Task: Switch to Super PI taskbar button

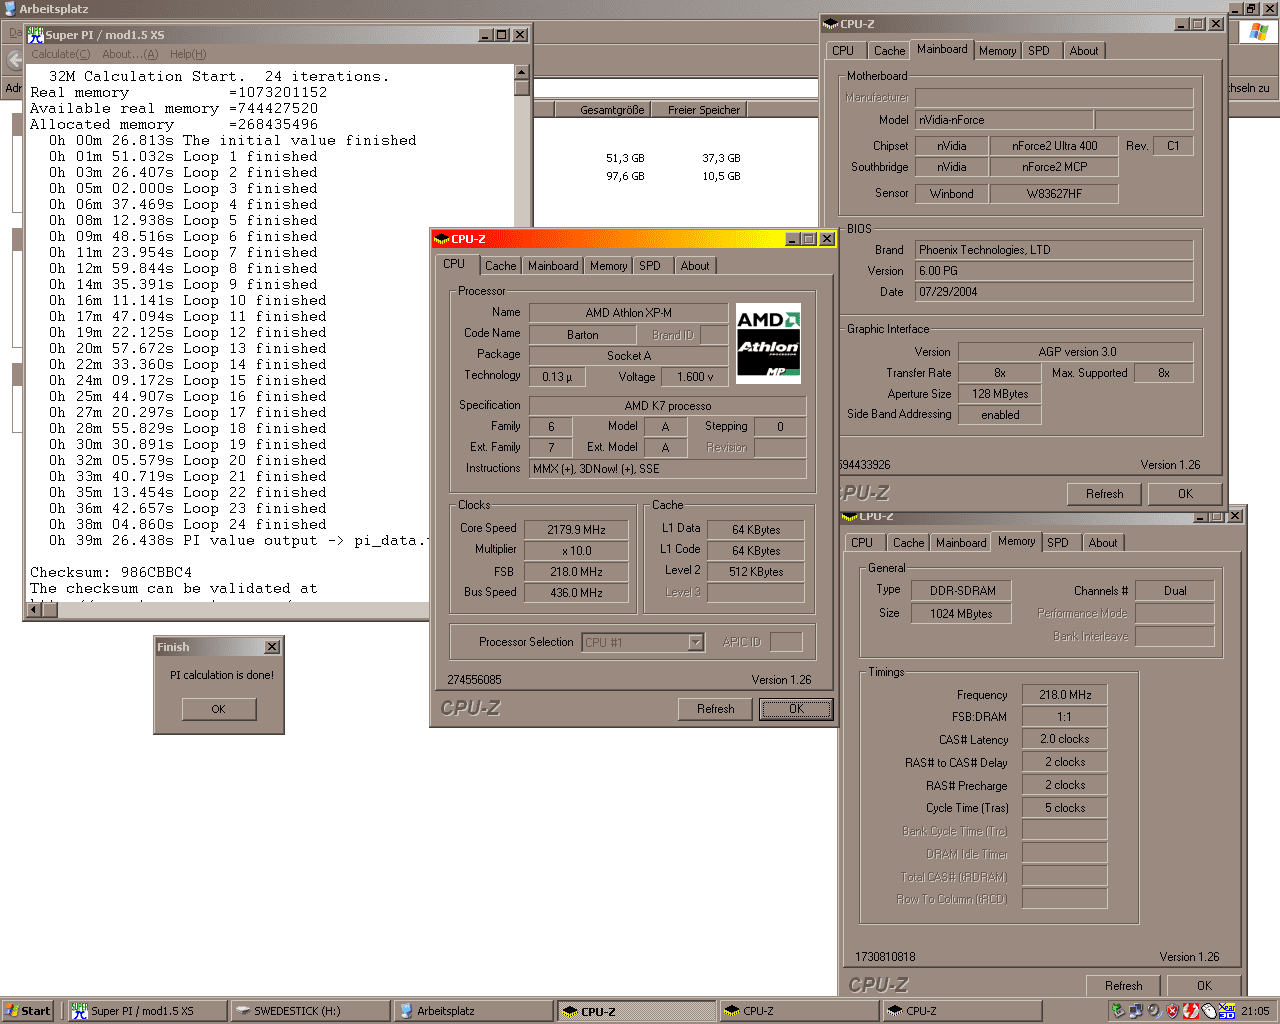Action: (146, 1011)
